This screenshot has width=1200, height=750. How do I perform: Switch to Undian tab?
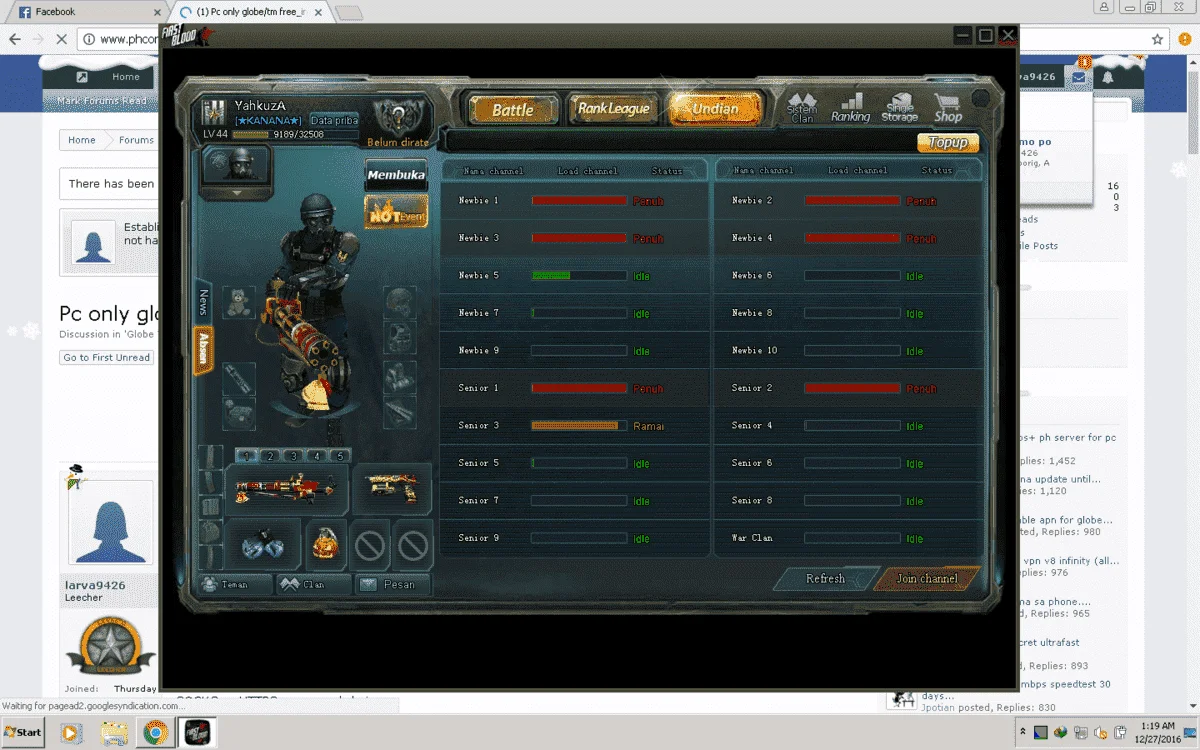click(x=716, y=109)
